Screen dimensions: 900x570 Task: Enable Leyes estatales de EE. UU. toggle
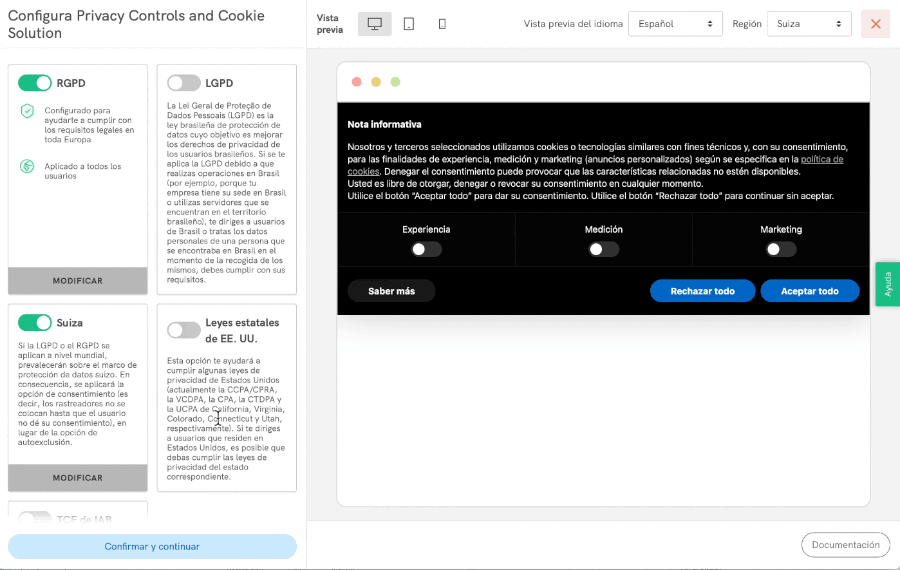[x=184, y=330]
